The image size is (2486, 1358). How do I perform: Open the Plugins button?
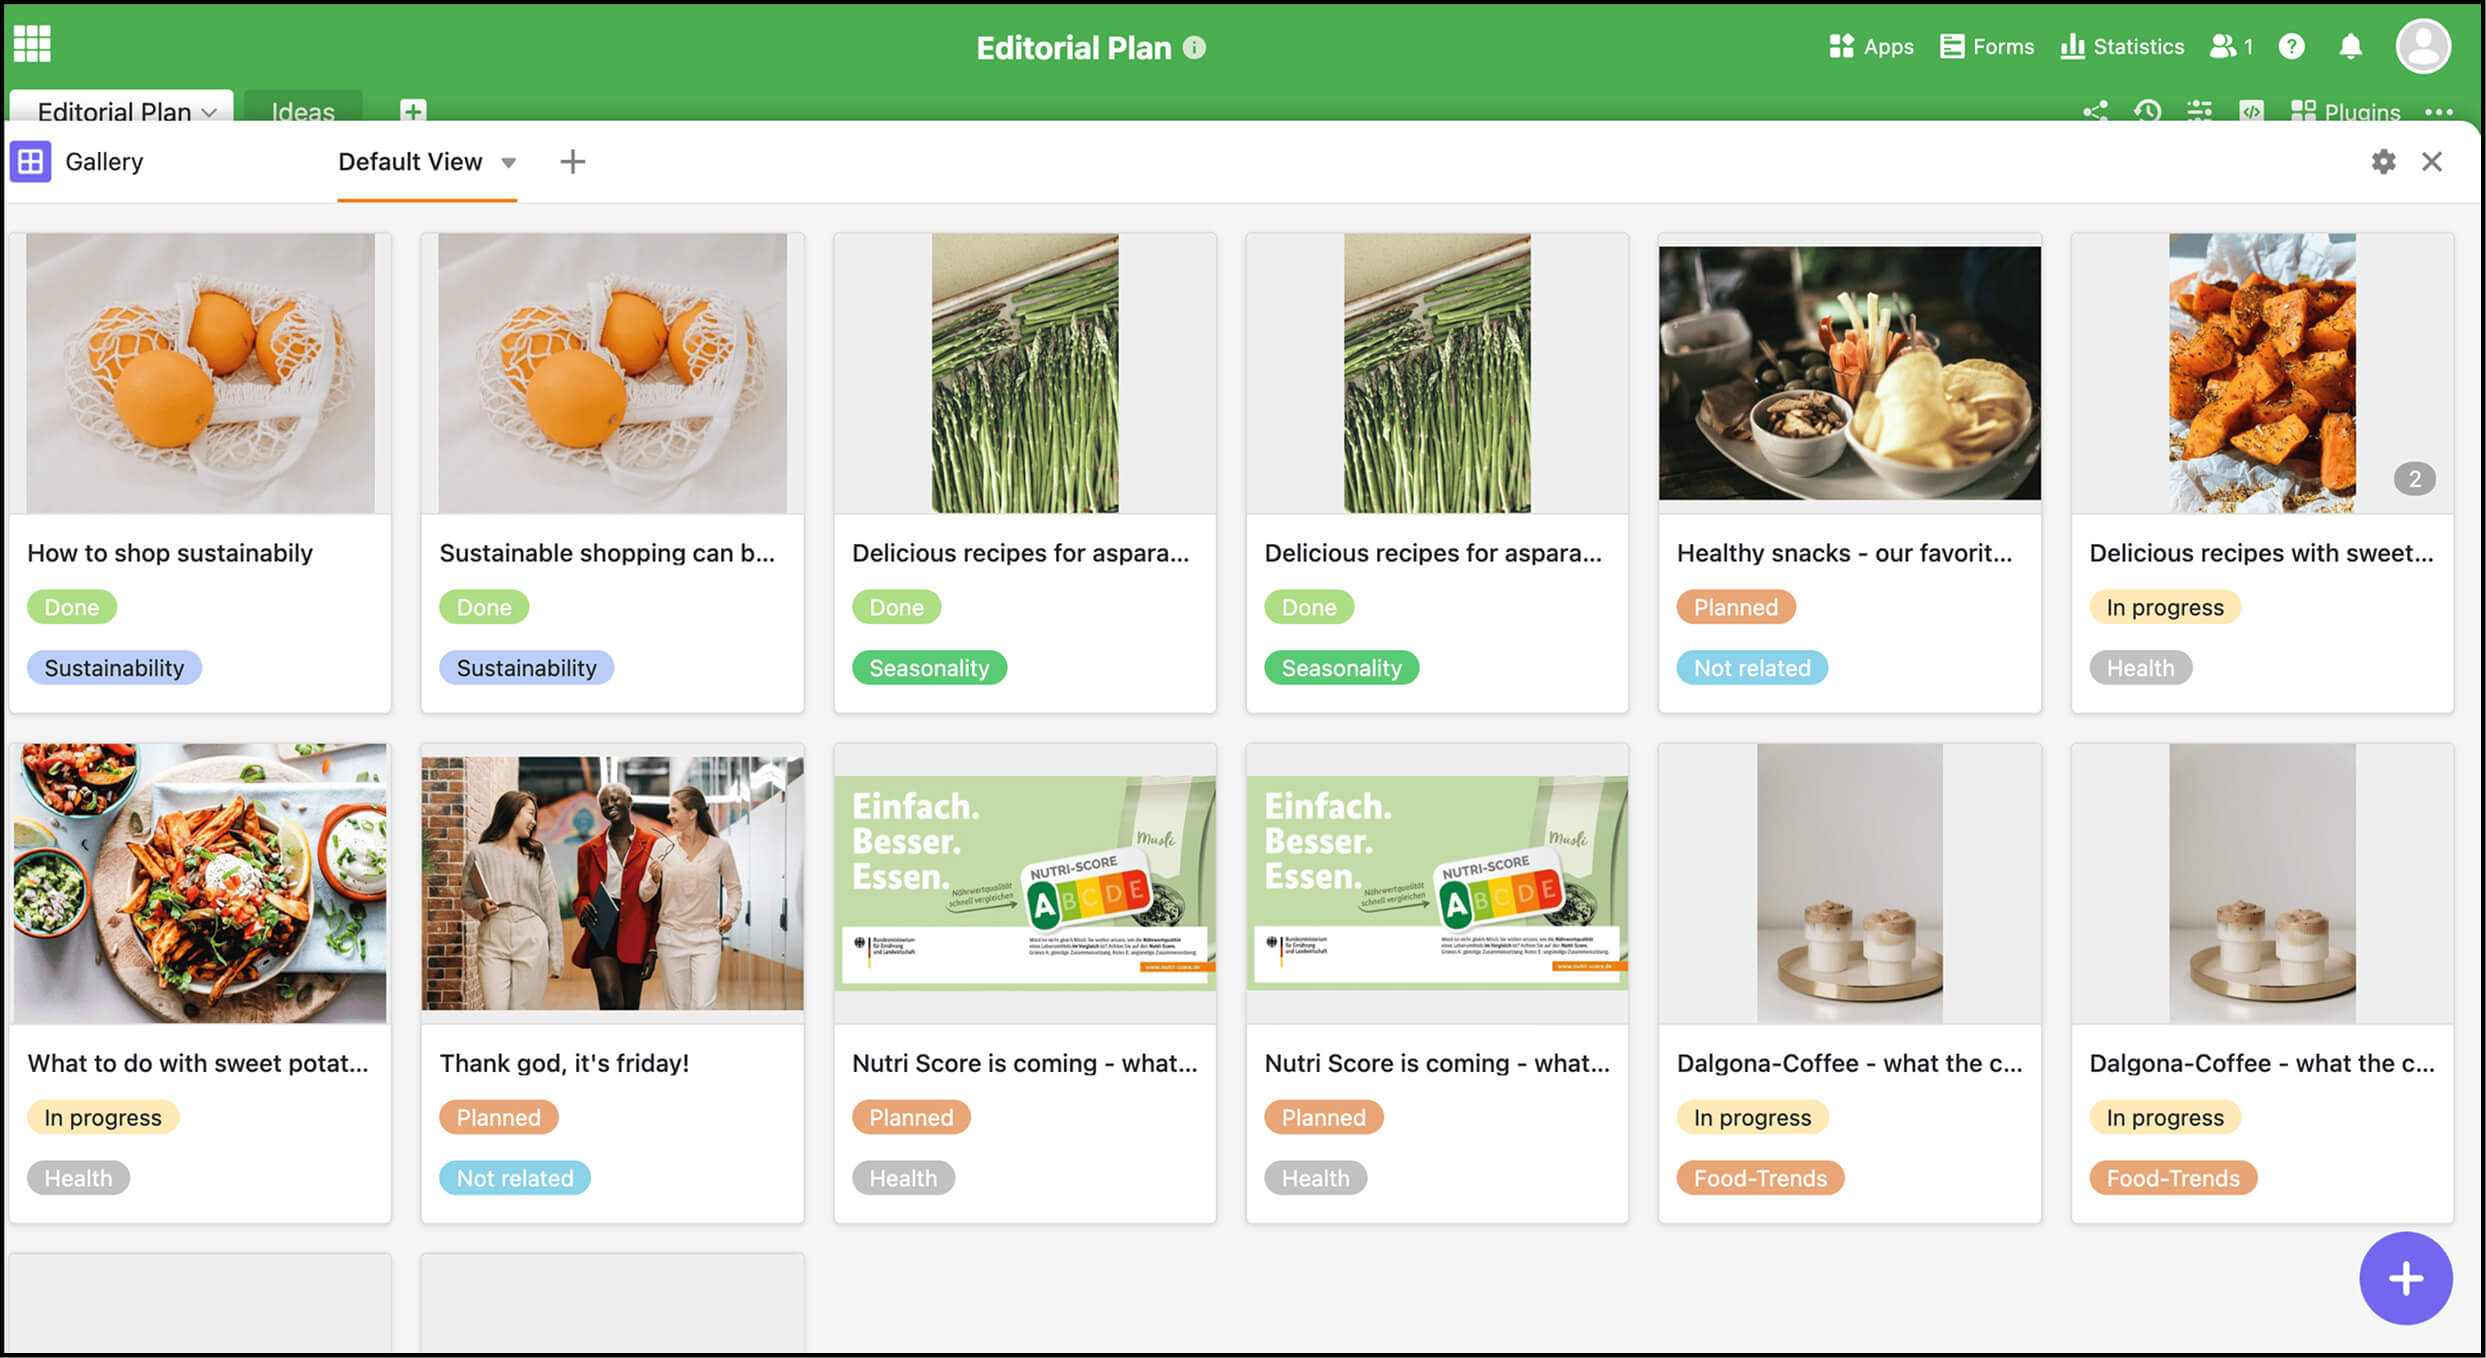[2345, 111]
